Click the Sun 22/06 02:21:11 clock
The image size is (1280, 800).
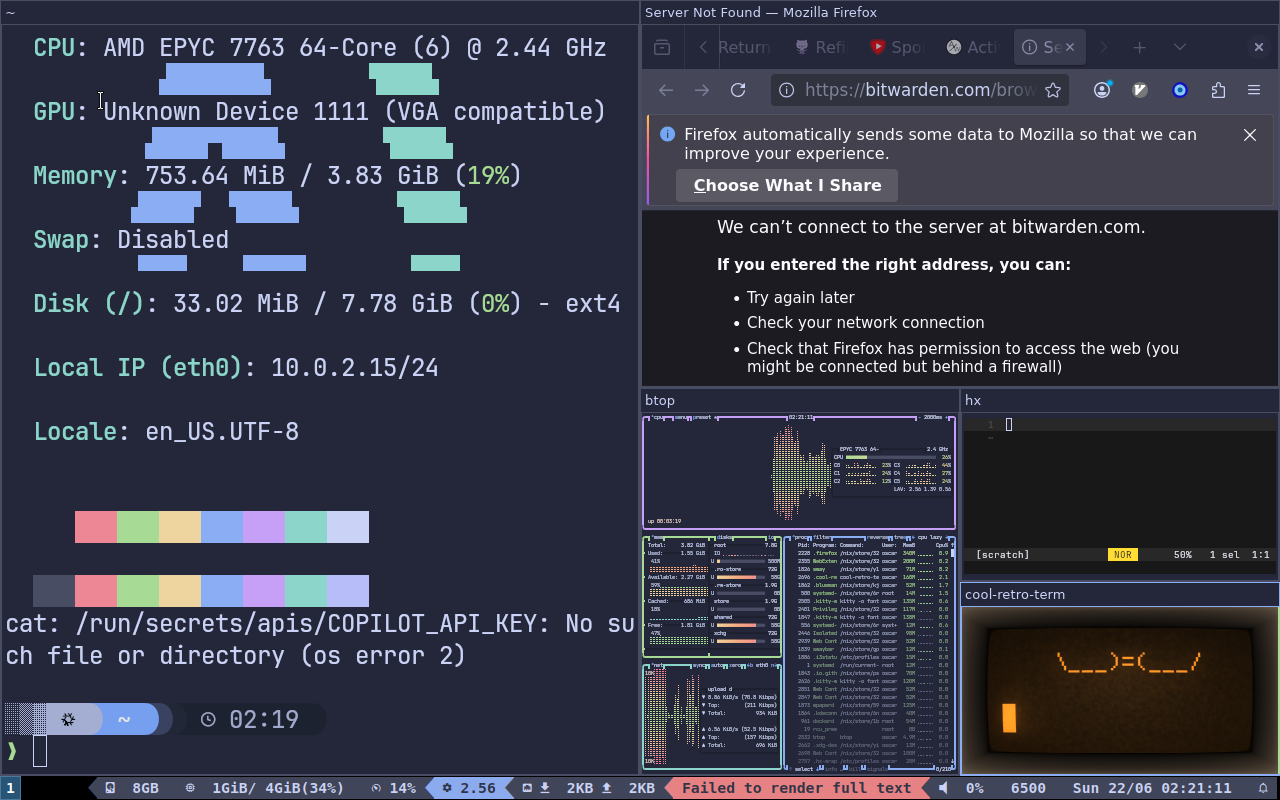tap(1152, 788)
